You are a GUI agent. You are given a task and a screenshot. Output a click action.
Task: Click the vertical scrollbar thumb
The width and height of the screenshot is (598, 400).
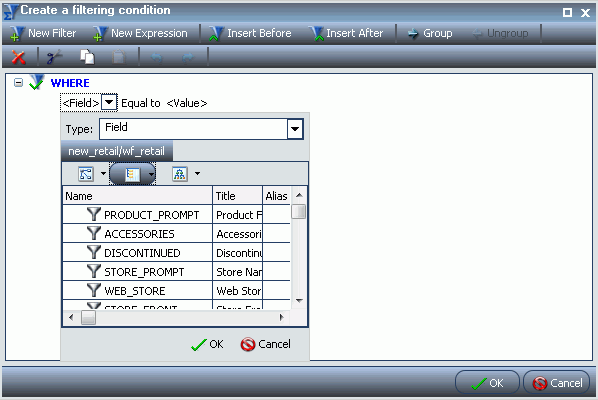point(299,212)
